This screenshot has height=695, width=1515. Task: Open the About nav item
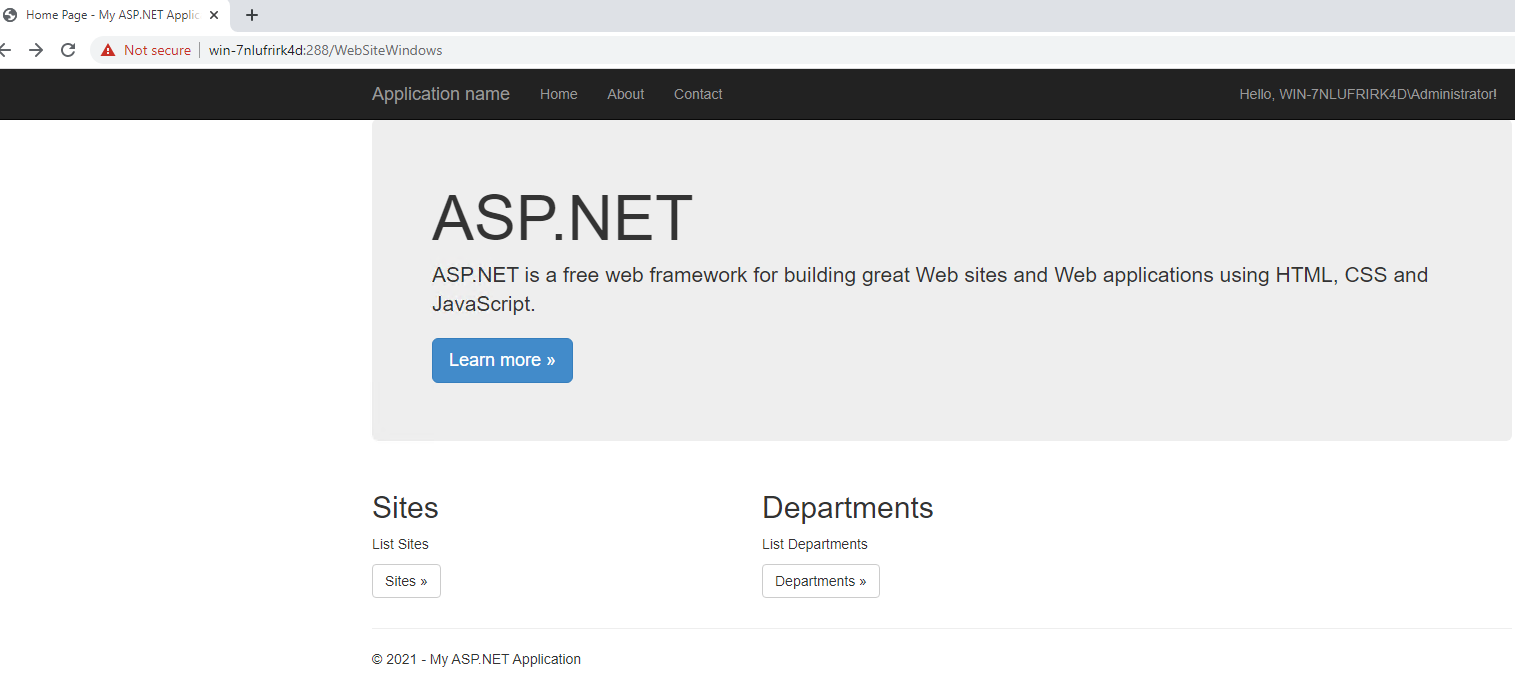[626, 94]
